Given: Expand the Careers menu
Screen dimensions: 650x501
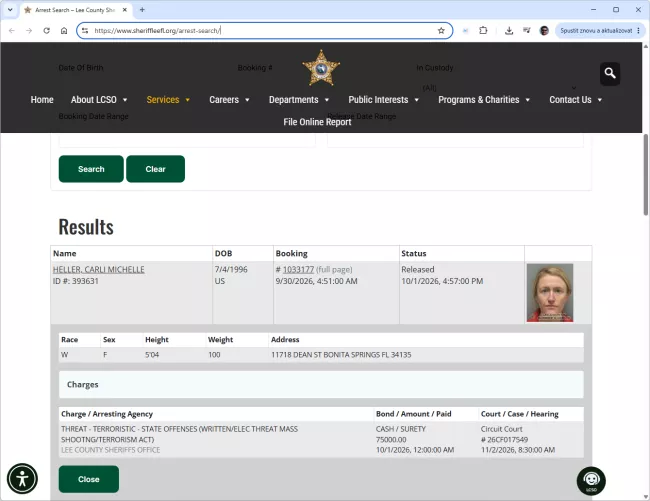Looking at the screenshot, I should click(x=229, y=100).
